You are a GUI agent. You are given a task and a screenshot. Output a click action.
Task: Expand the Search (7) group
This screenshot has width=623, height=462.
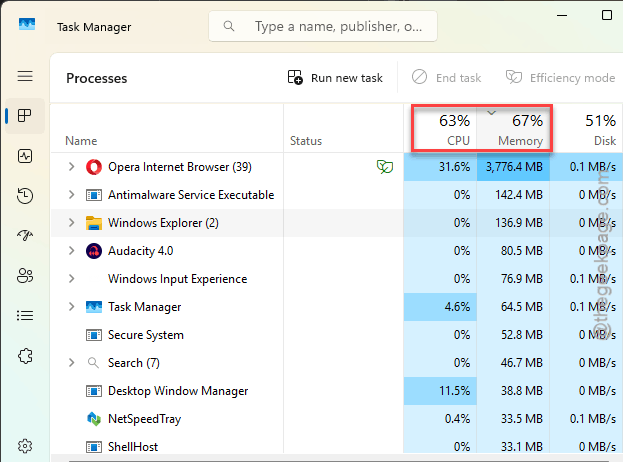(x=72, y=363)
